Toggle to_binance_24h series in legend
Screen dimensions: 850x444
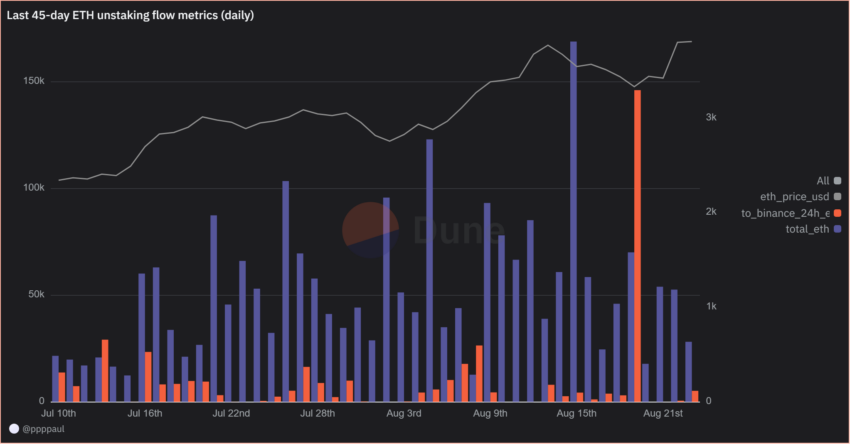tap(791, 213)
